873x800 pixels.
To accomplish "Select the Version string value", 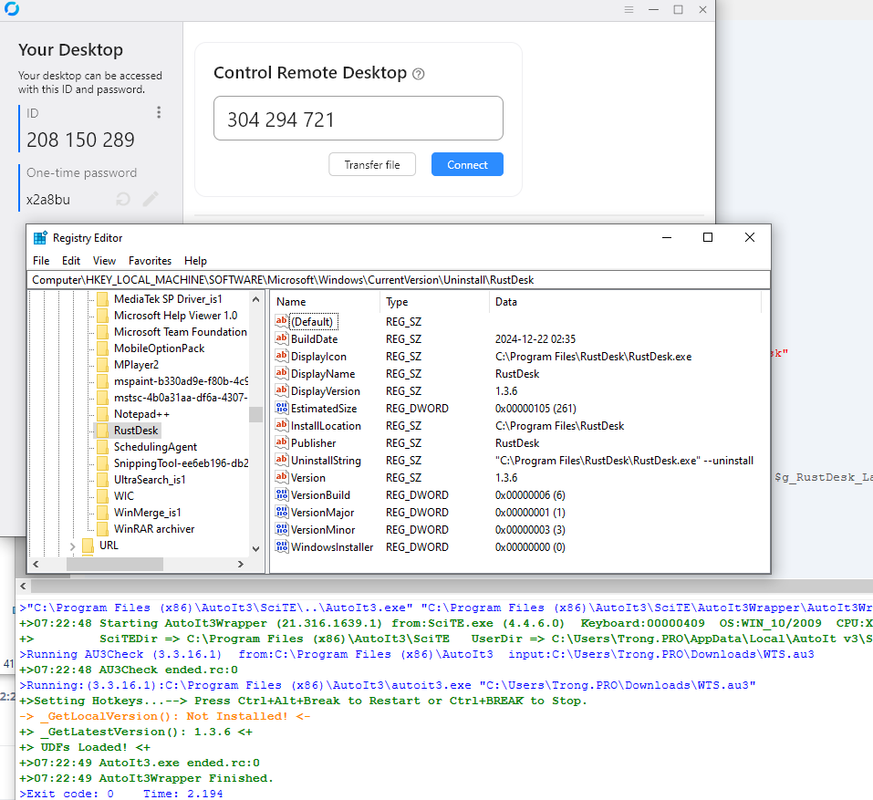I will coord(308,478).
